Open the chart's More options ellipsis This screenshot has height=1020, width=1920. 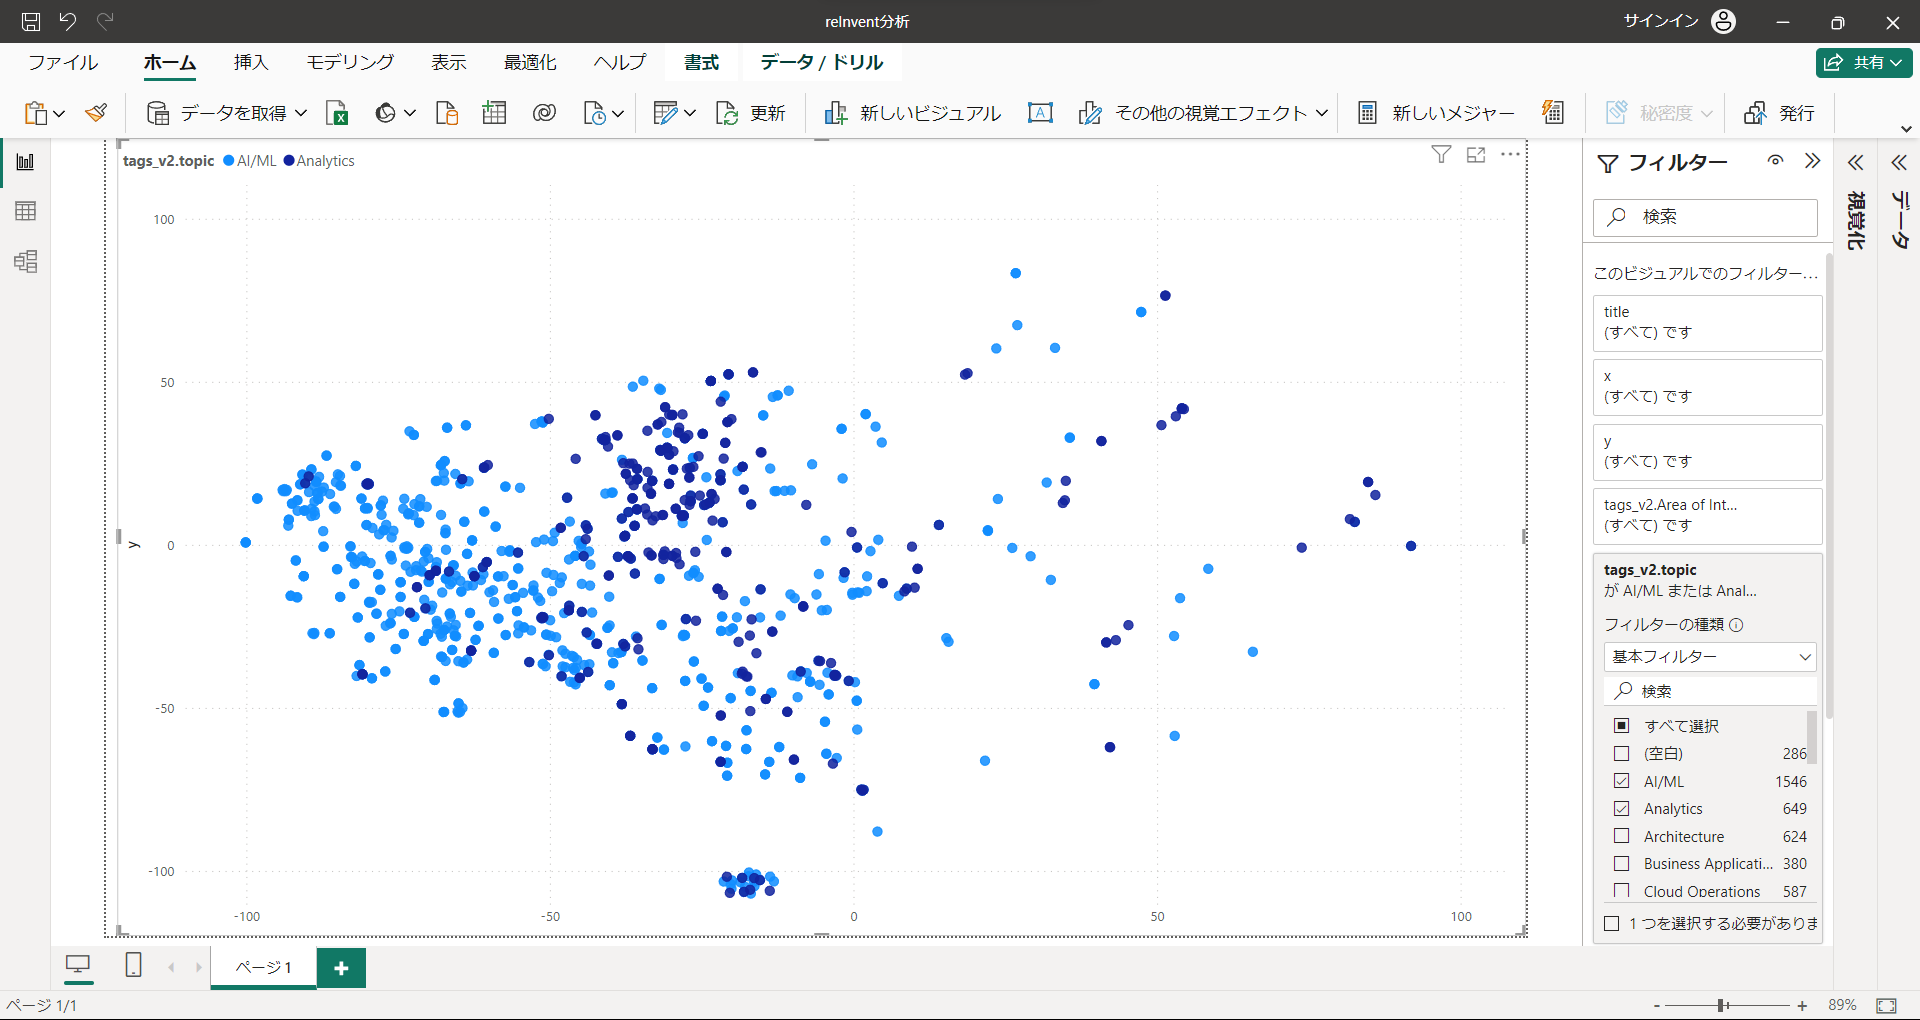tap(1510, 155)
